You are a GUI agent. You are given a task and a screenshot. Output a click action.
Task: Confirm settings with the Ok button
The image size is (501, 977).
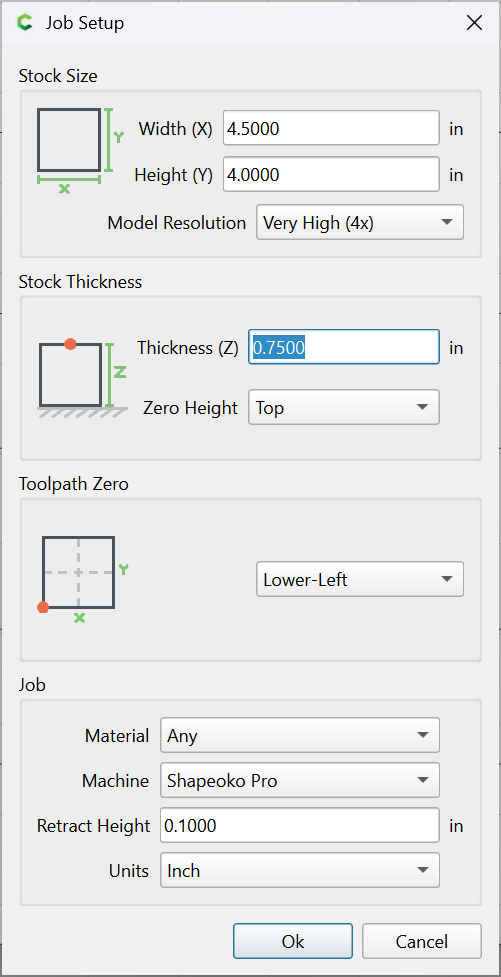point(293,941)
